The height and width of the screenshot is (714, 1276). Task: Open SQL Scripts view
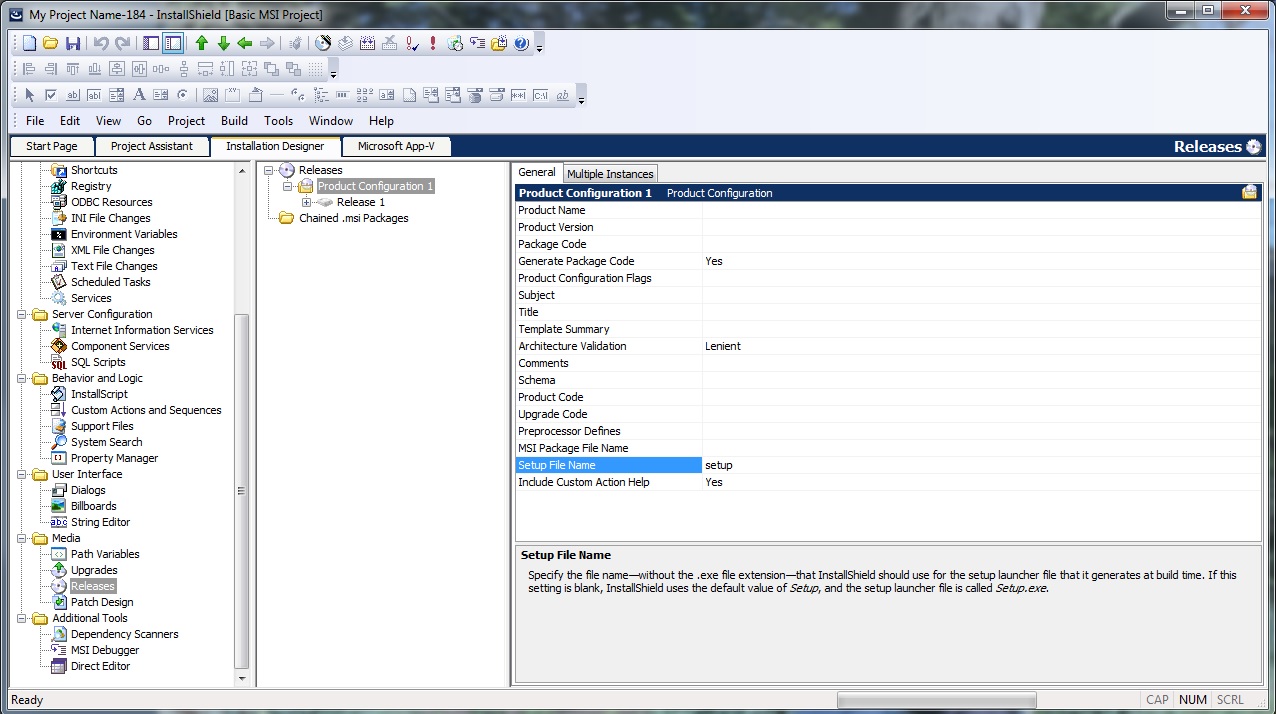(98, 362)
